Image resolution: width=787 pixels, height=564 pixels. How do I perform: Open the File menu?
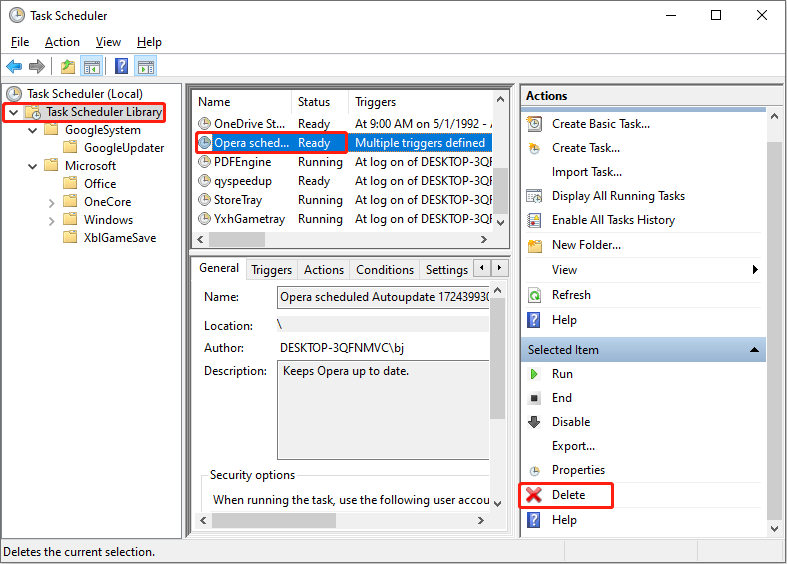pos(20,42)
